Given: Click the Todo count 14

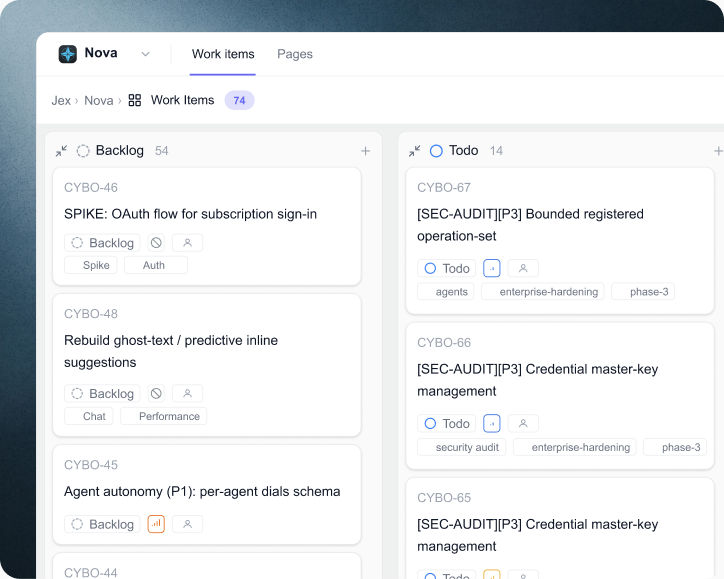Looking at the screenshot, I should (496, 151).
